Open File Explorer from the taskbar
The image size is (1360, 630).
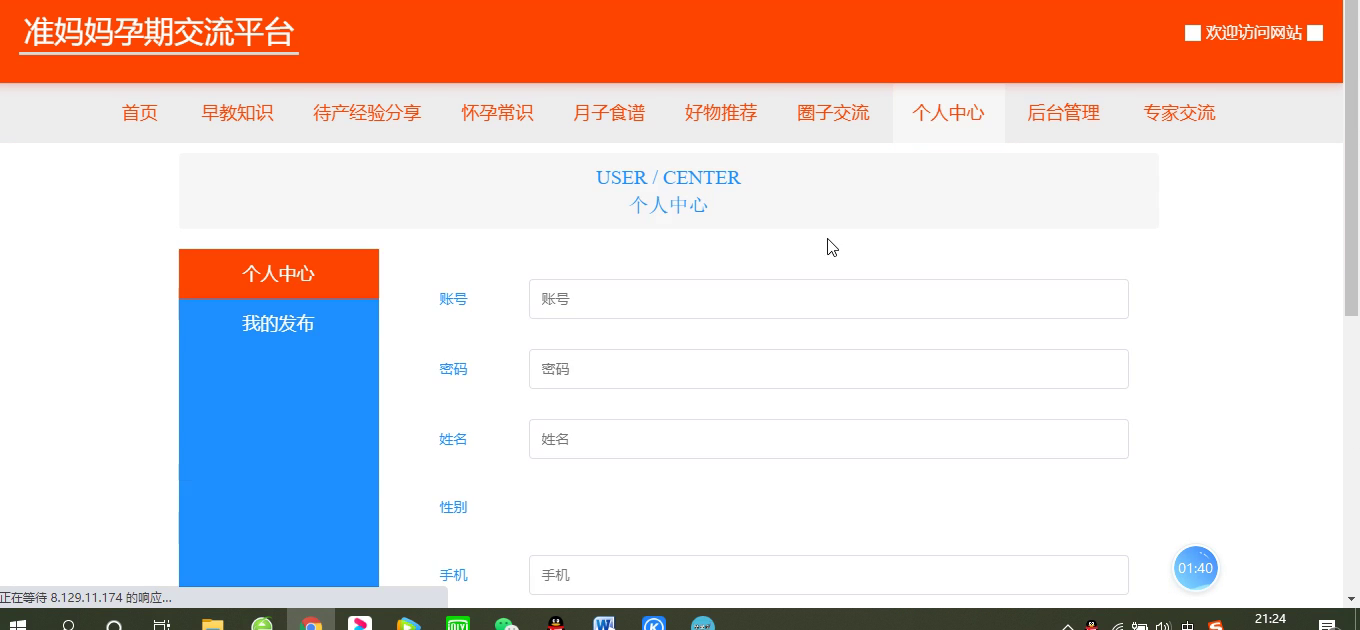(x=212, y=623)
